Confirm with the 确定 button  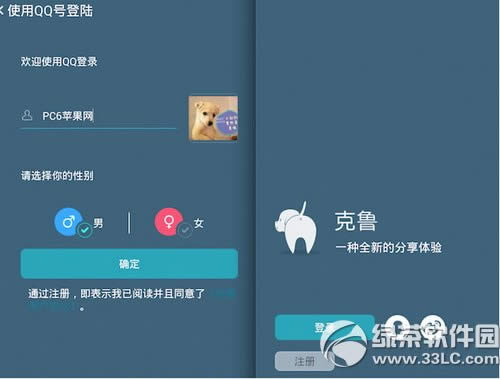tap(129, 264)
